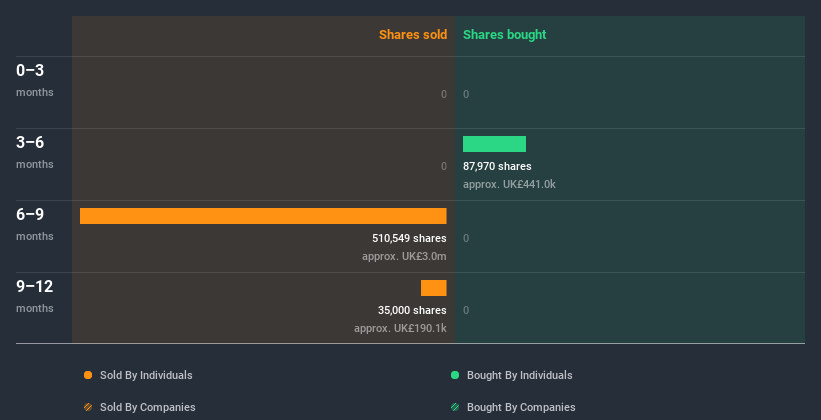Click the 87,970 shares value
Viewport: 821px width, 420px height.
[497, 166]
